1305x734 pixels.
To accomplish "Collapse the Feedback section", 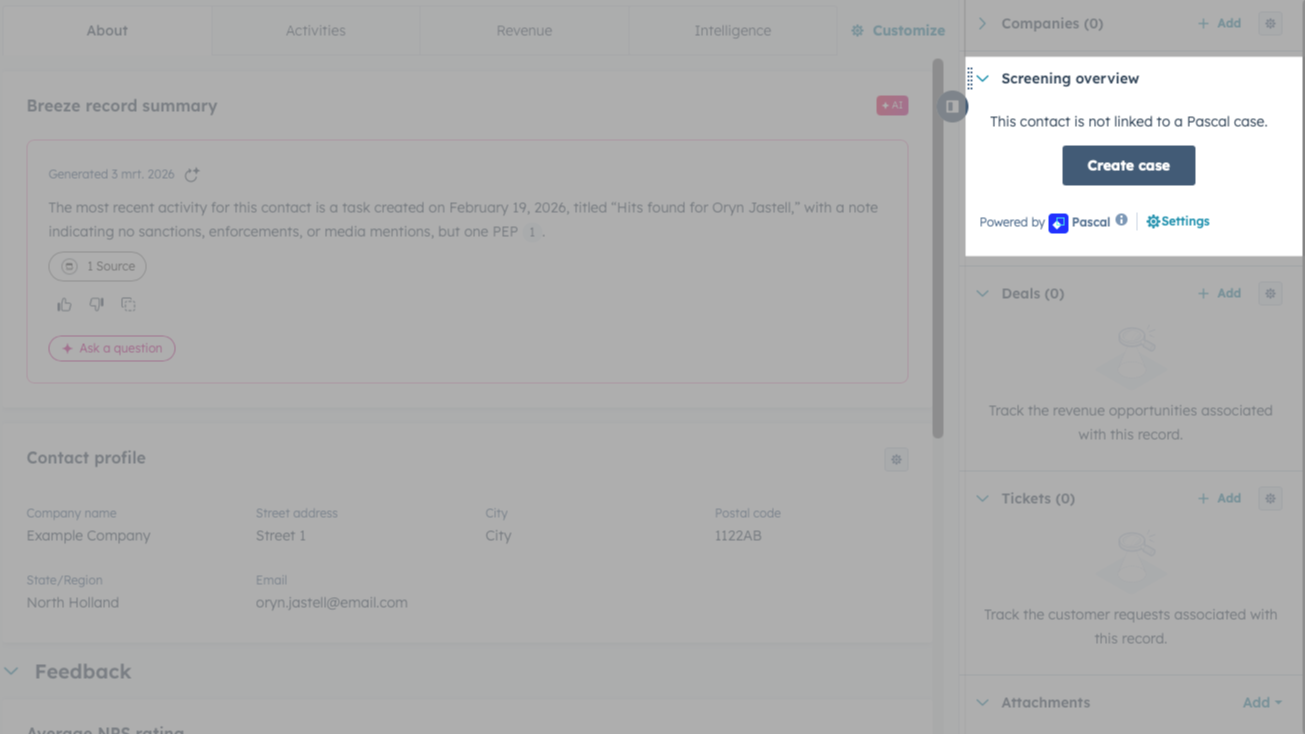I will click(12, 672).
